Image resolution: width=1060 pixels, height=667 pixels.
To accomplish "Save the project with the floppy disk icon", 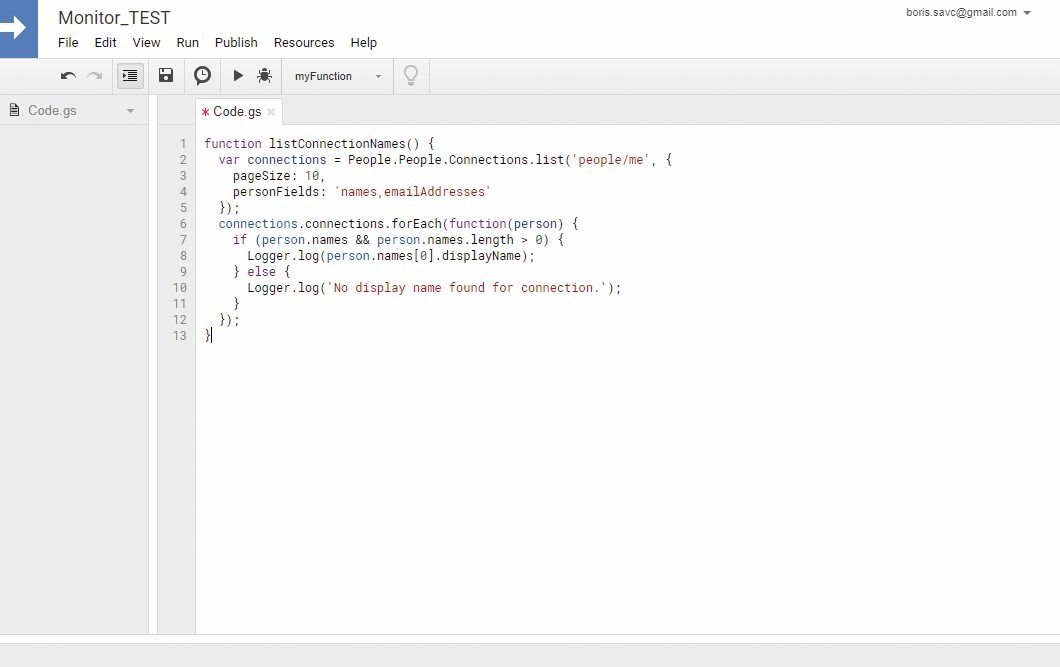I will (166, 75).
